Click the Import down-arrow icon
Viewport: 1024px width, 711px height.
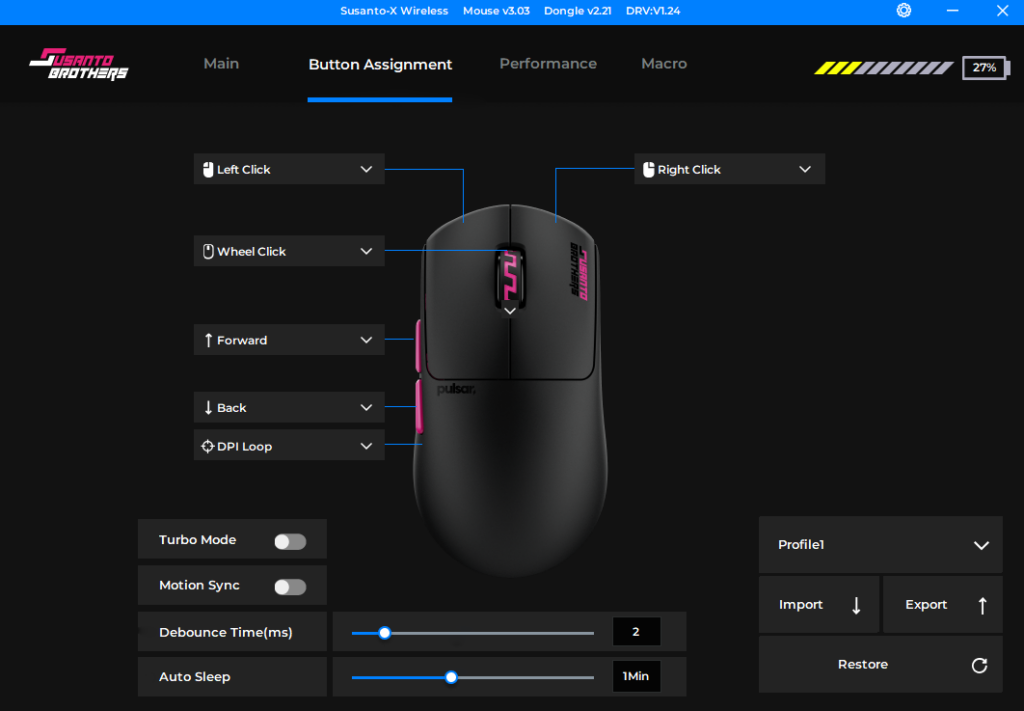[856, 605]
